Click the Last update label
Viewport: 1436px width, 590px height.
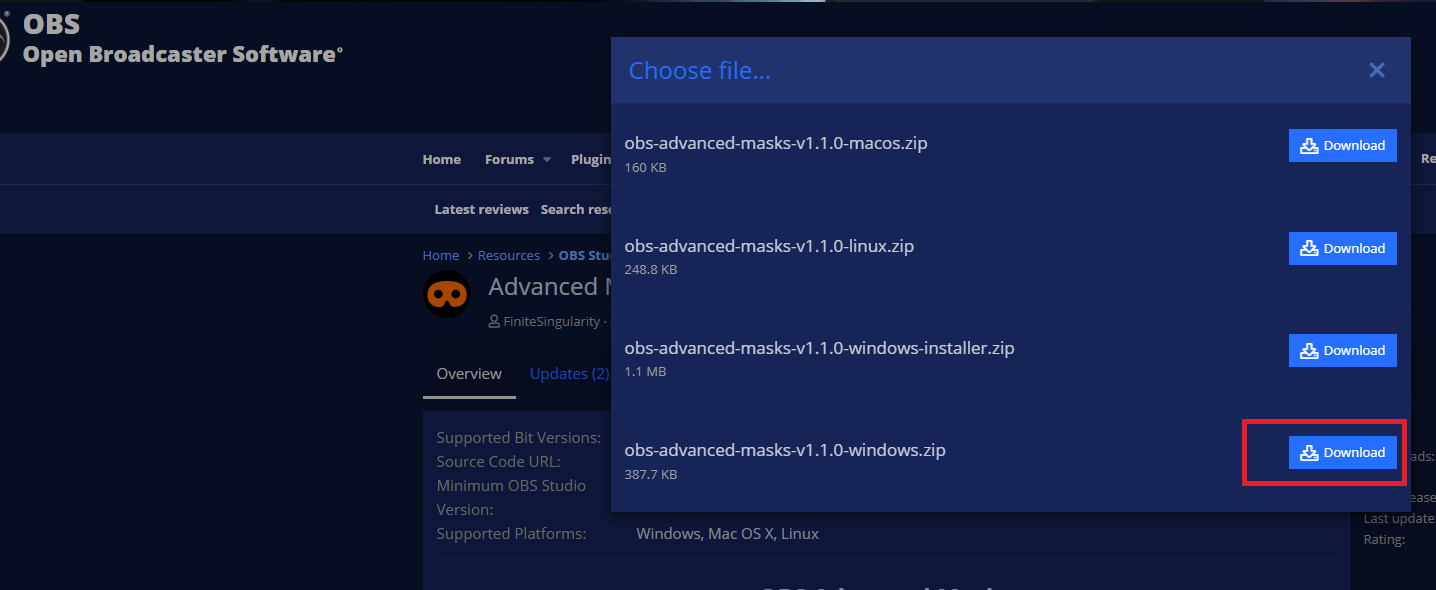(1399, 518)
